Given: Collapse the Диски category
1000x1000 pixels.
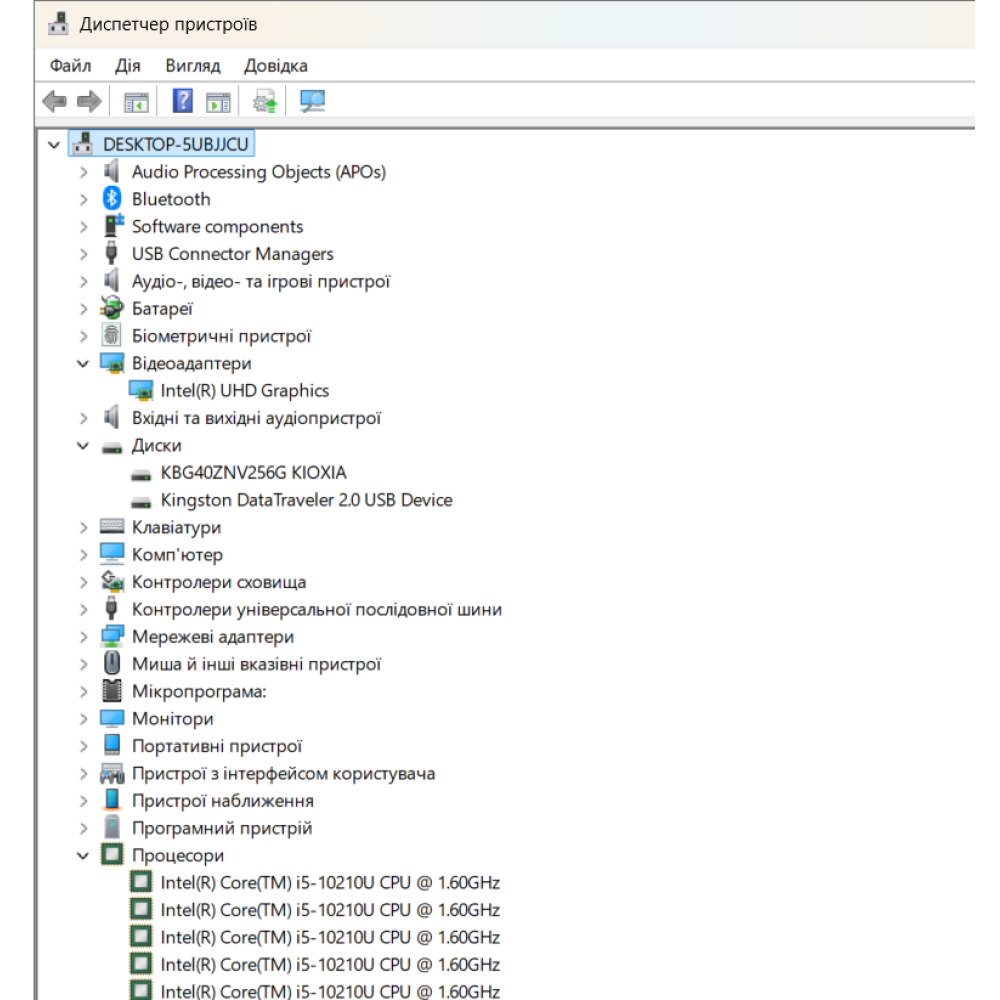Looking at the screenshot, I should [x=83, y=446].
